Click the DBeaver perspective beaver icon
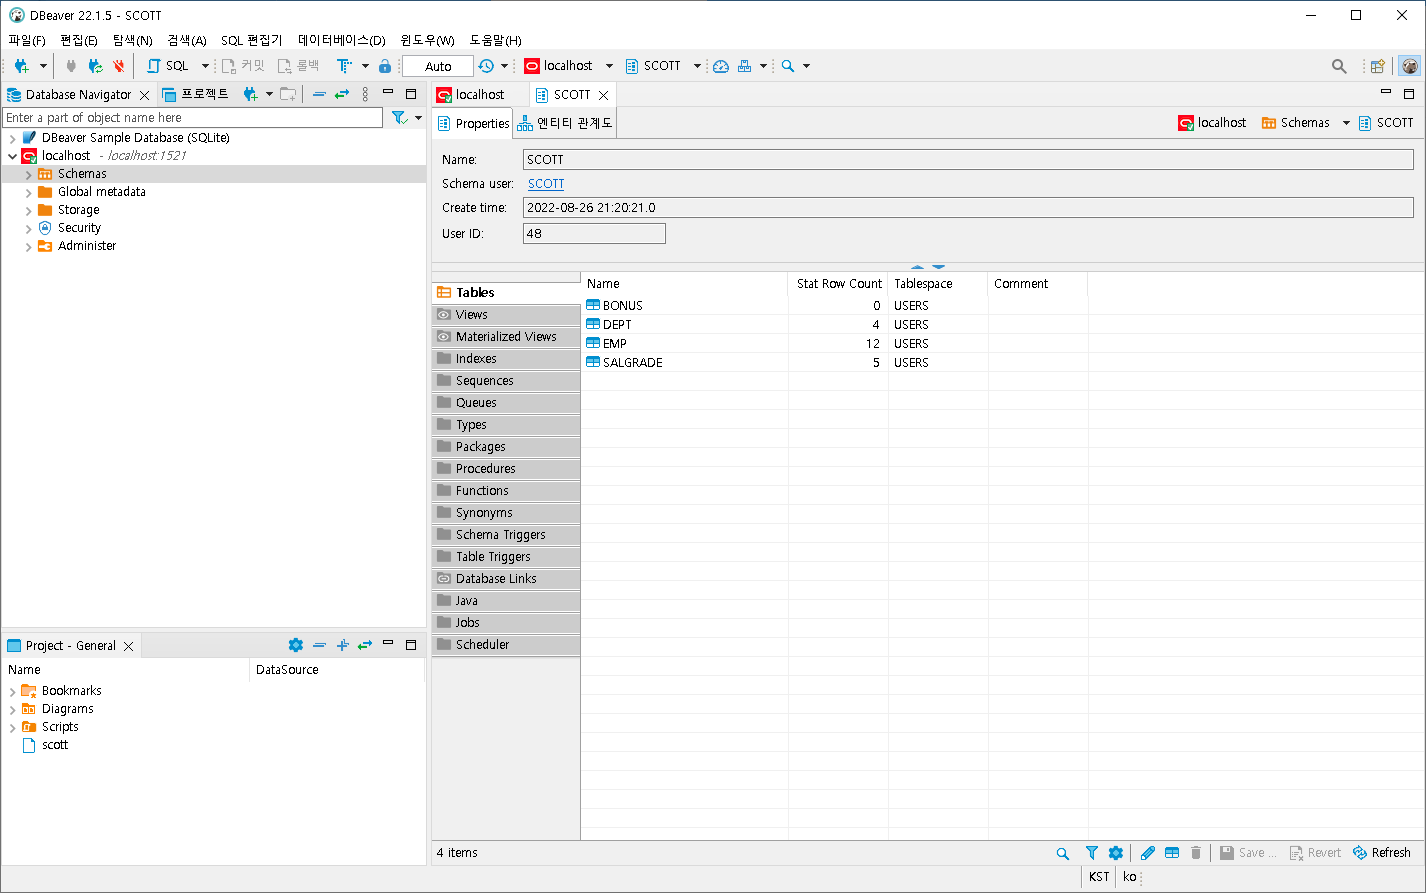 pyautogui.click(x=1410, y=66)
